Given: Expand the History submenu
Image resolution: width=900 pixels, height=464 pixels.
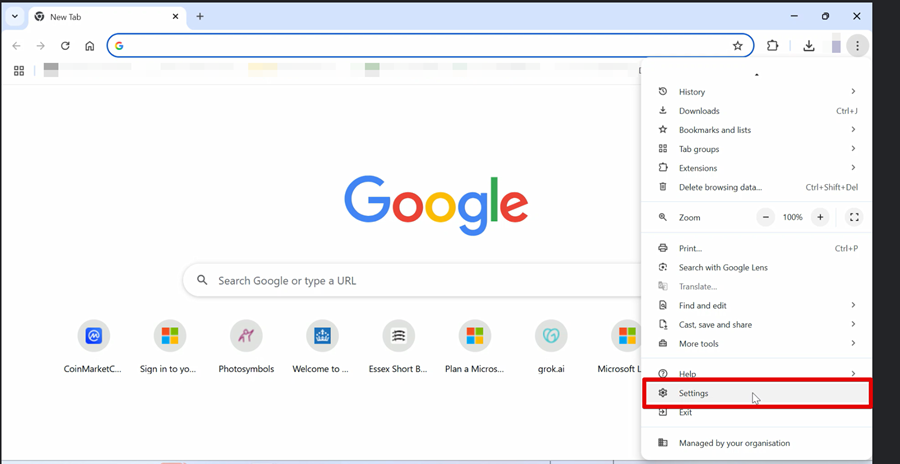Looking at the screenshot, I should (756, 92).
